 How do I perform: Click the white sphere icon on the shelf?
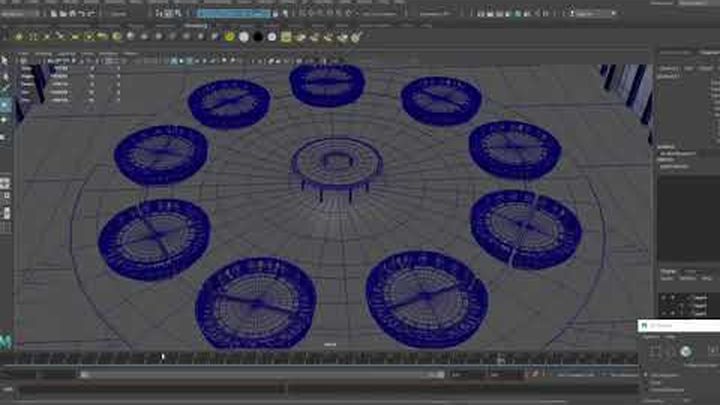(x=243, y=37)
